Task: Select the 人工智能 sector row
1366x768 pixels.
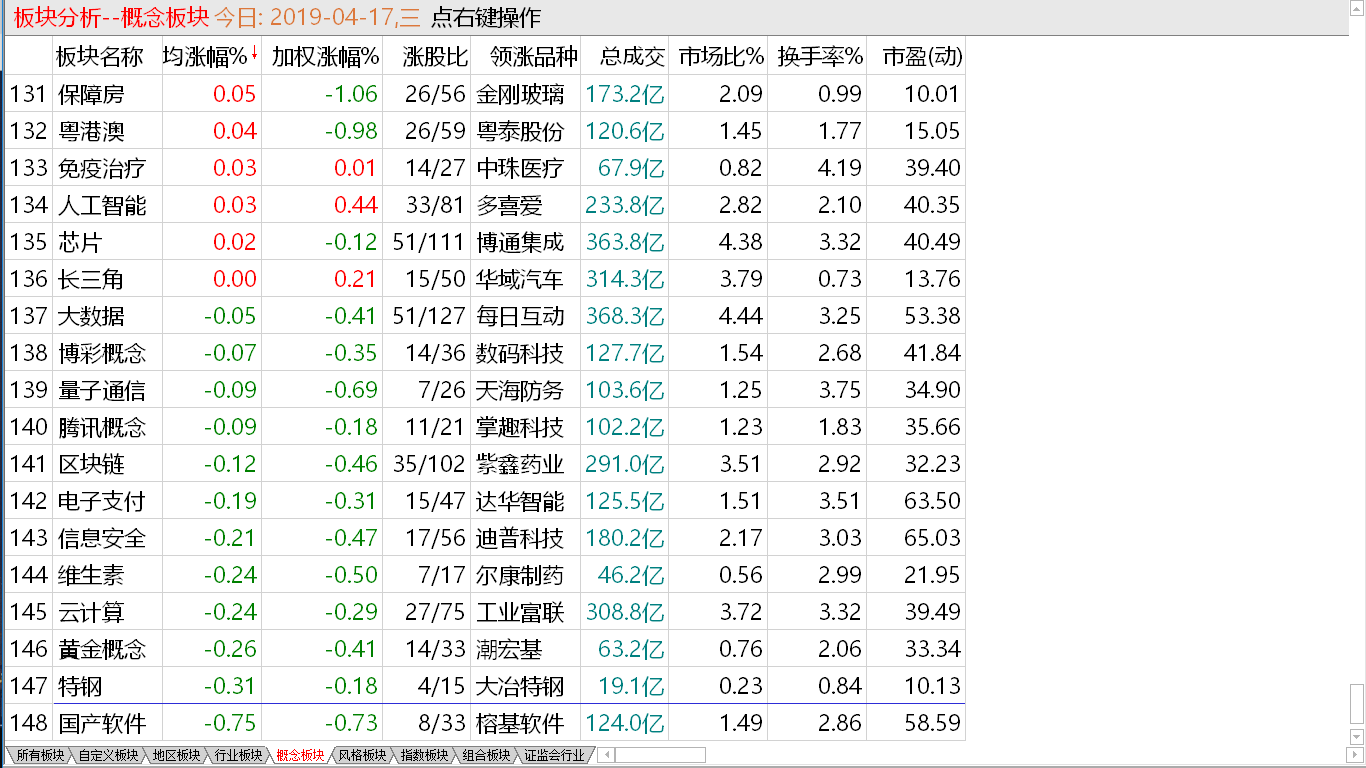Action: 486,205
